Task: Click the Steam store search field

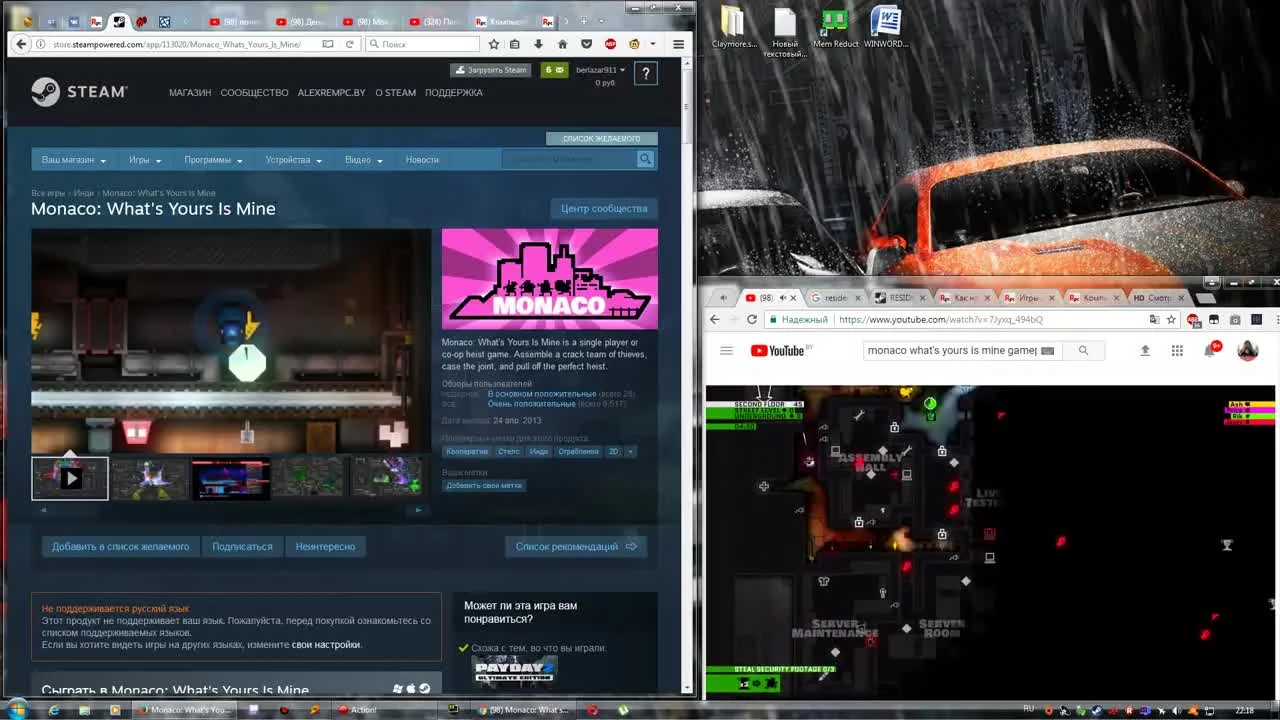Action: (x=569, y=159)
